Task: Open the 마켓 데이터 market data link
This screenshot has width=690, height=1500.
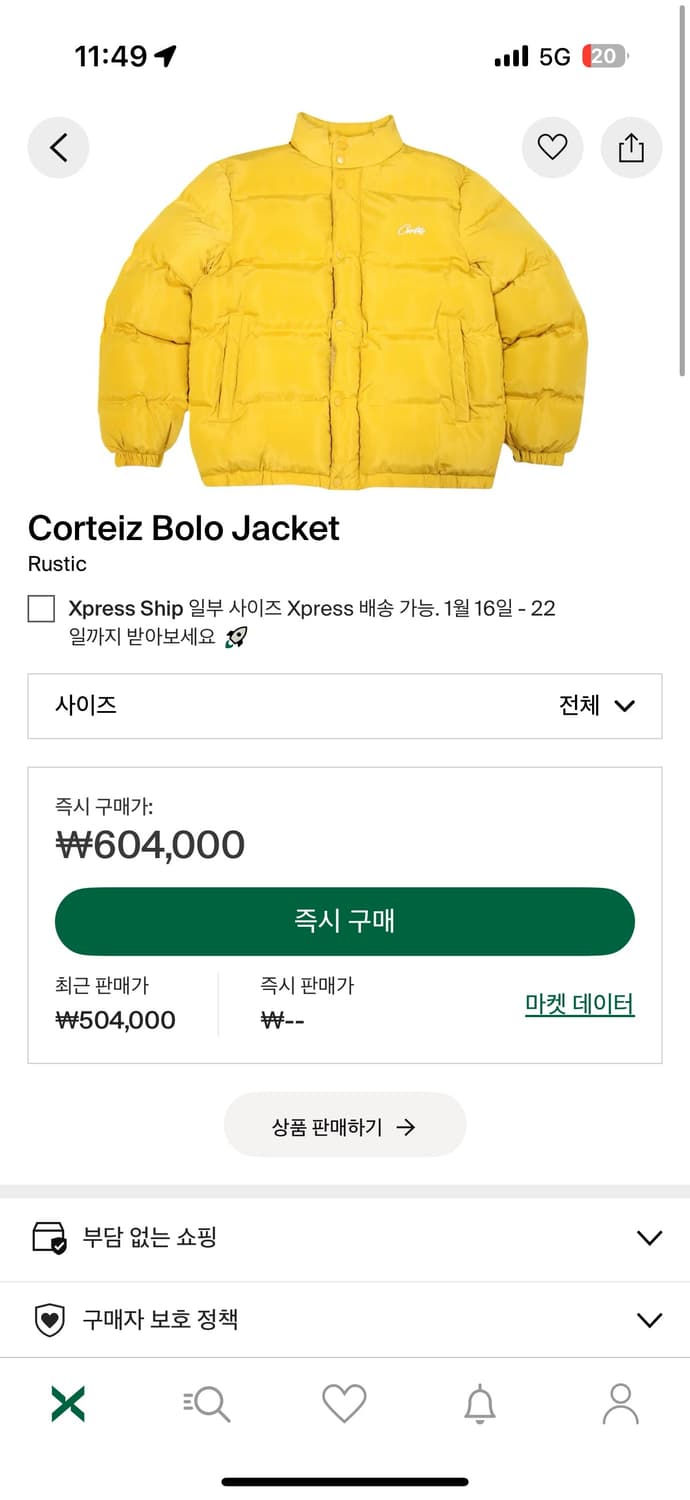Action: click(x=578, y=1003)
